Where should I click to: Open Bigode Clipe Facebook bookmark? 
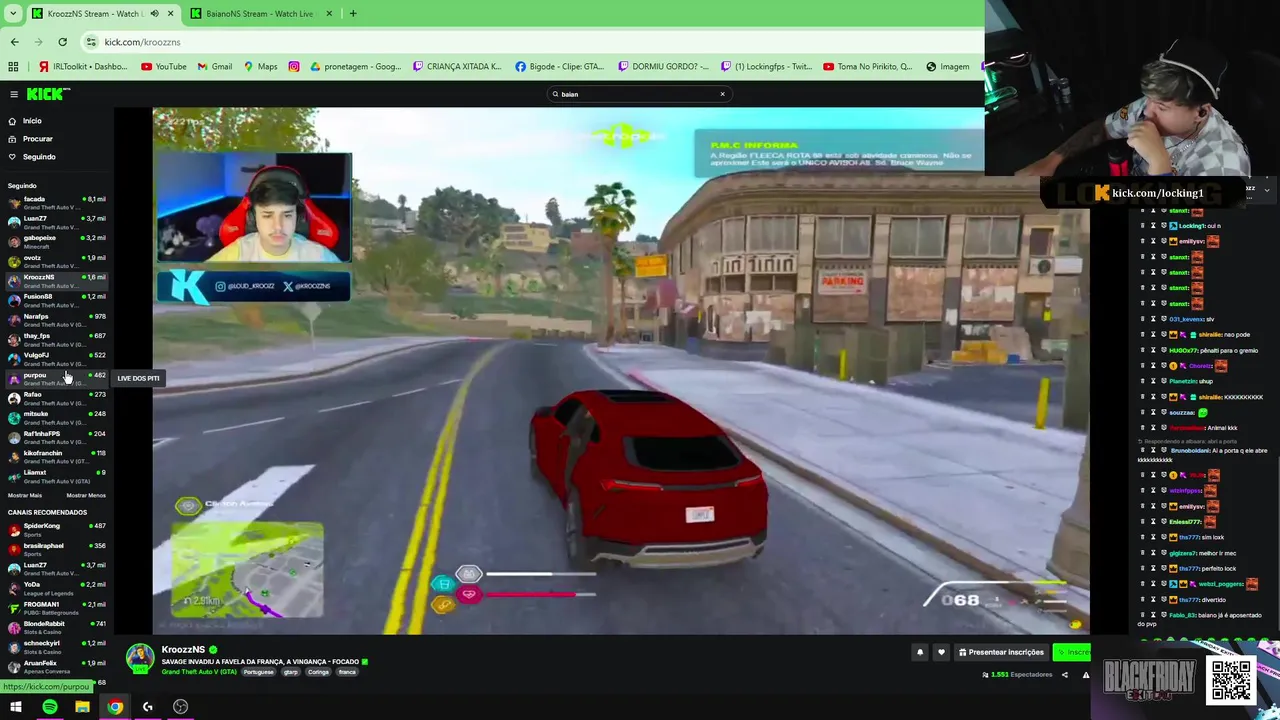[x=560, y=67]
